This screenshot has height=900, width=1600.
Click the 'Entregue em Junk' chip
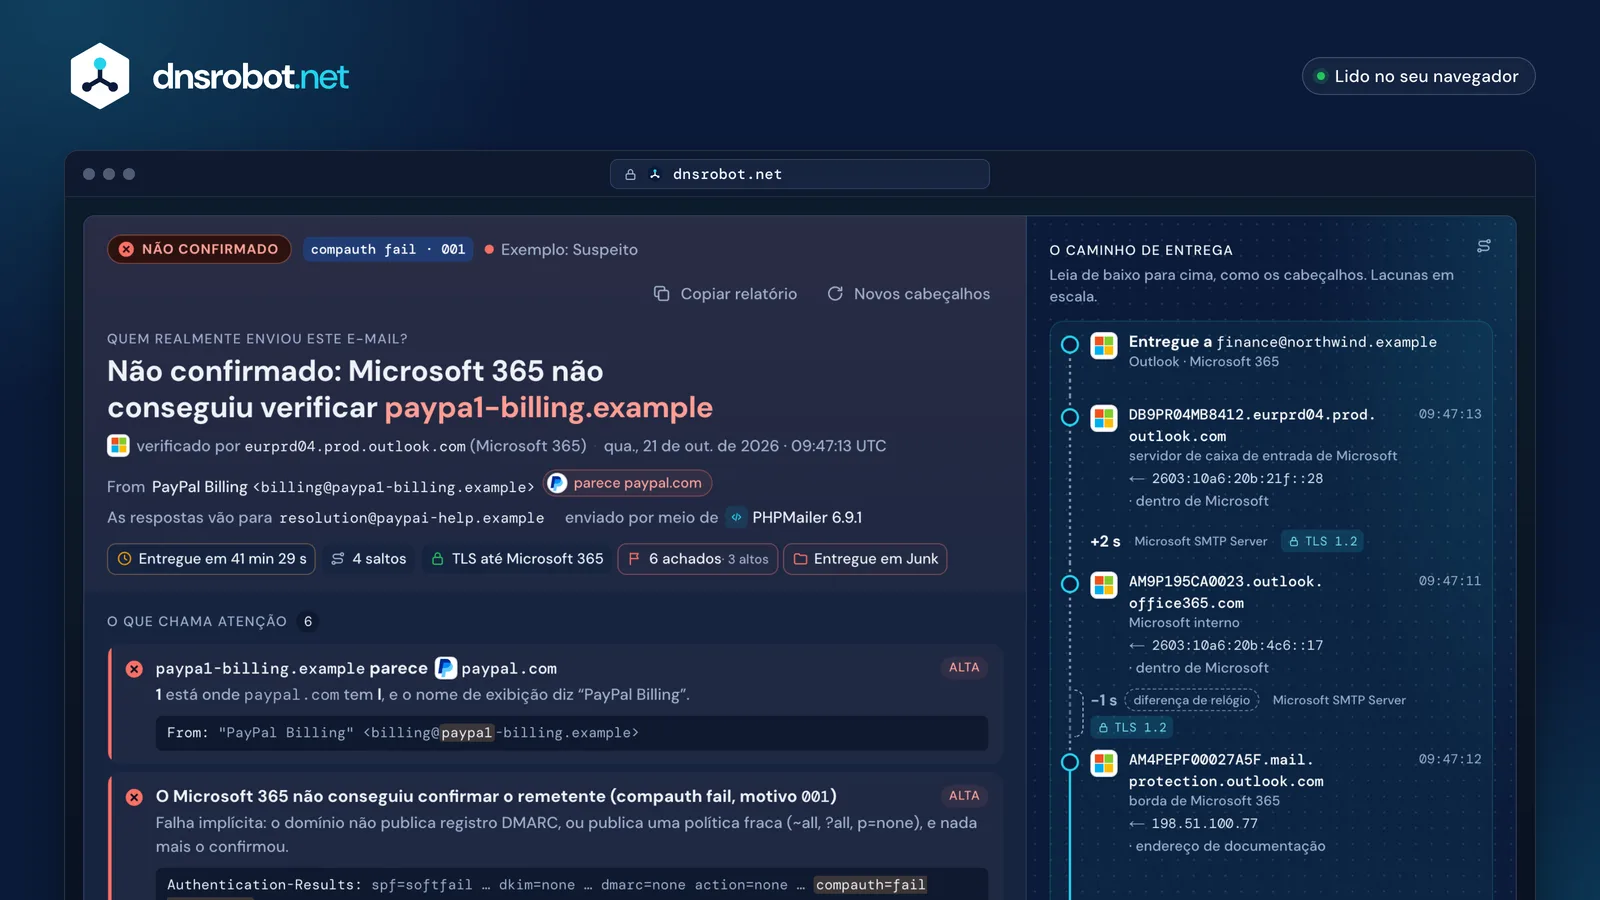pyautogui.click(x=865, y=559)
